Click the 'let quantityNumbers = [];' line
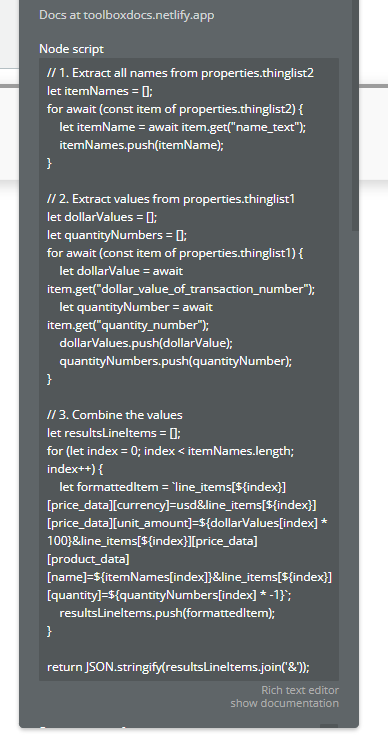 tap(117, 235)
